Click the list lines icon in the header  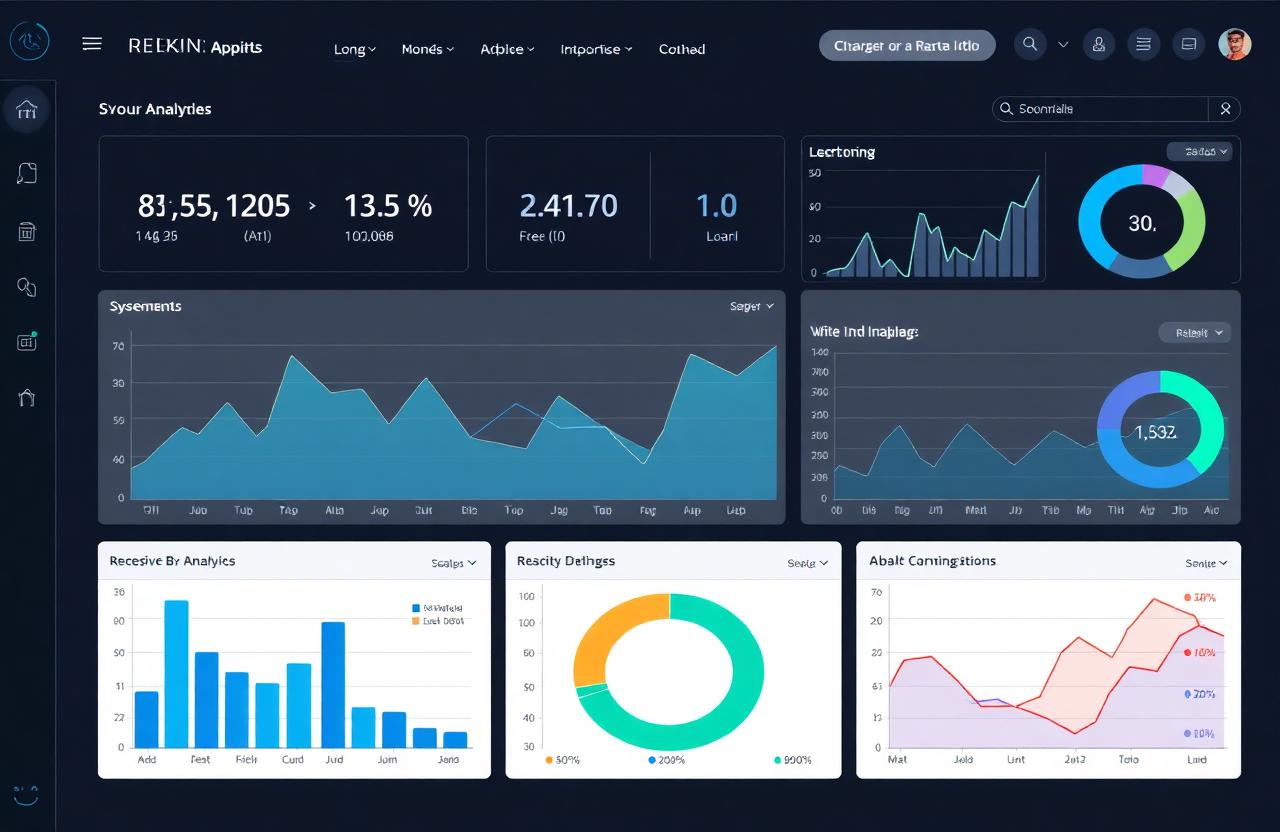1144,44
